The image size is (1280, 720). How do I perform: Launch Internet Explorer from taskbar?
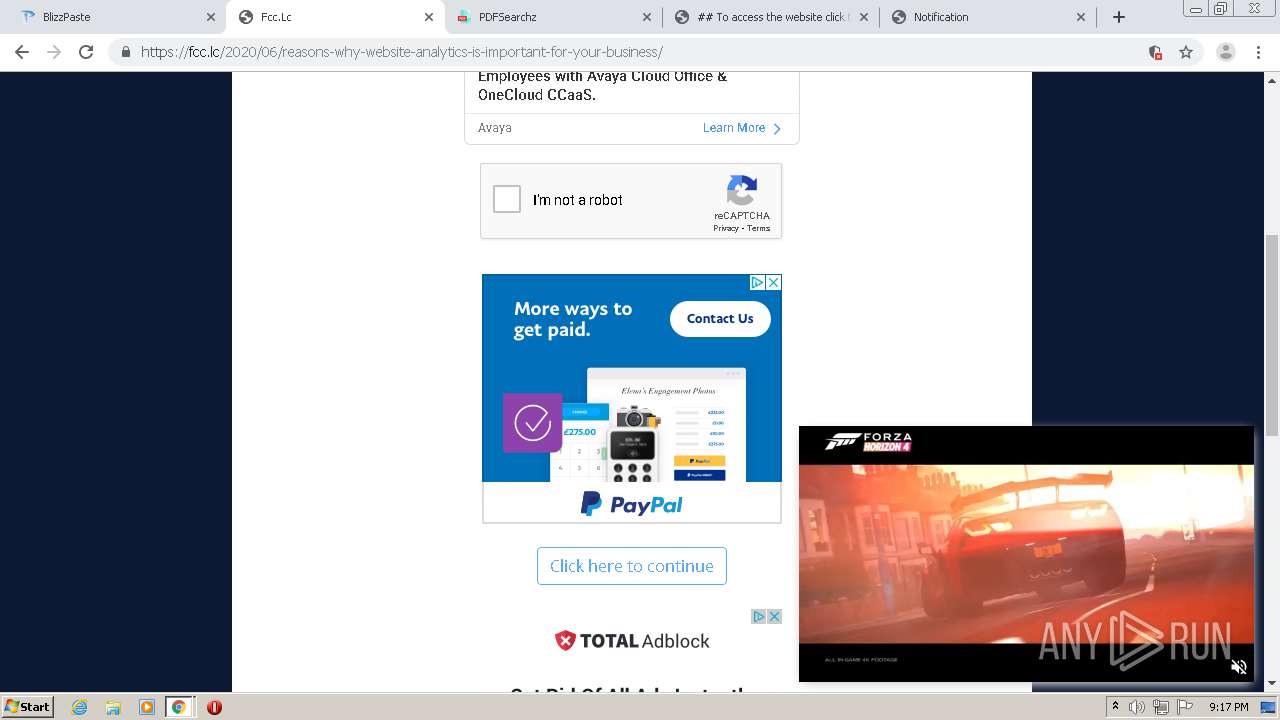(80, 707)
